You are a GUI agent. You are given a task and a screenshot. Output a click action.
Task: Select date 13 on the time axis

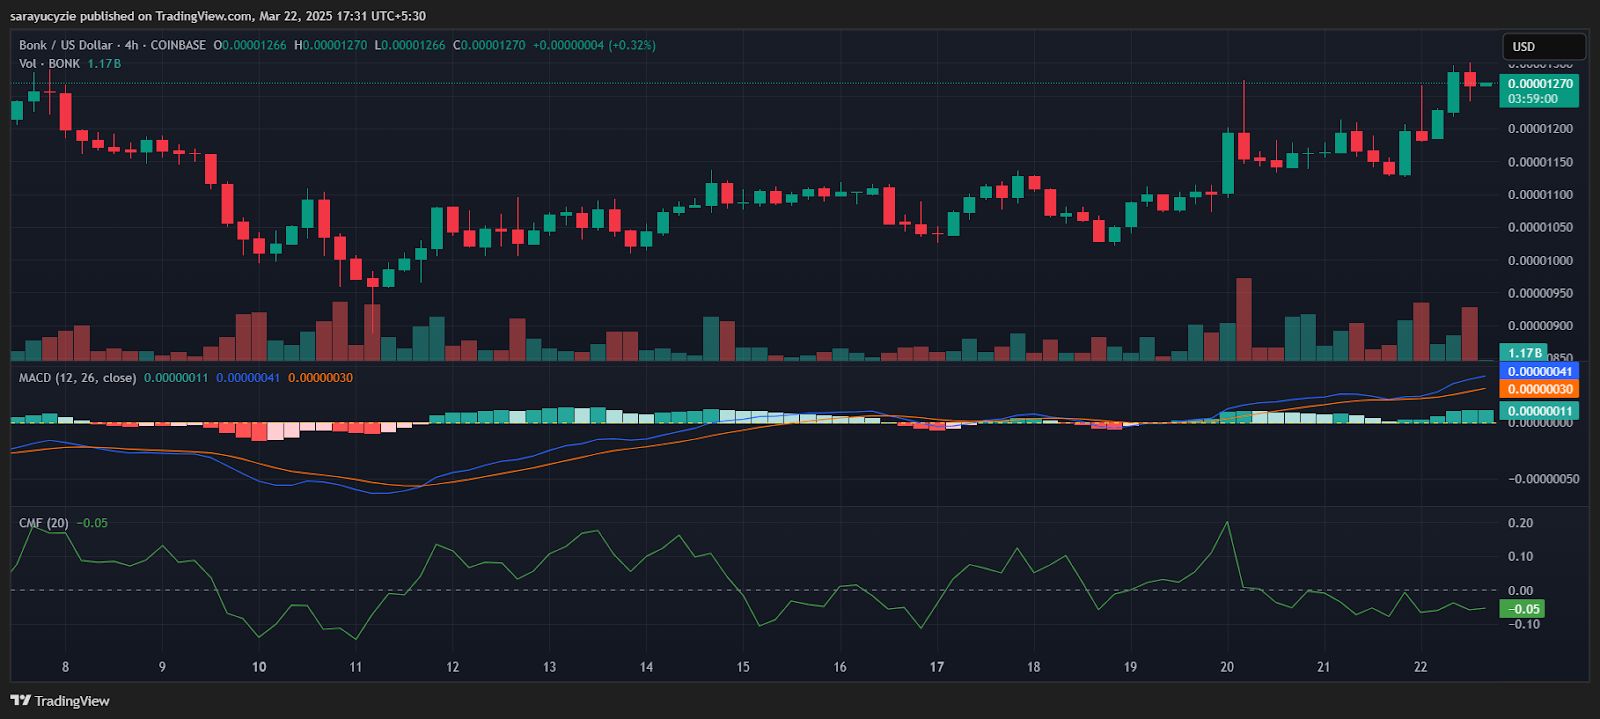click(x=549, y=667)
